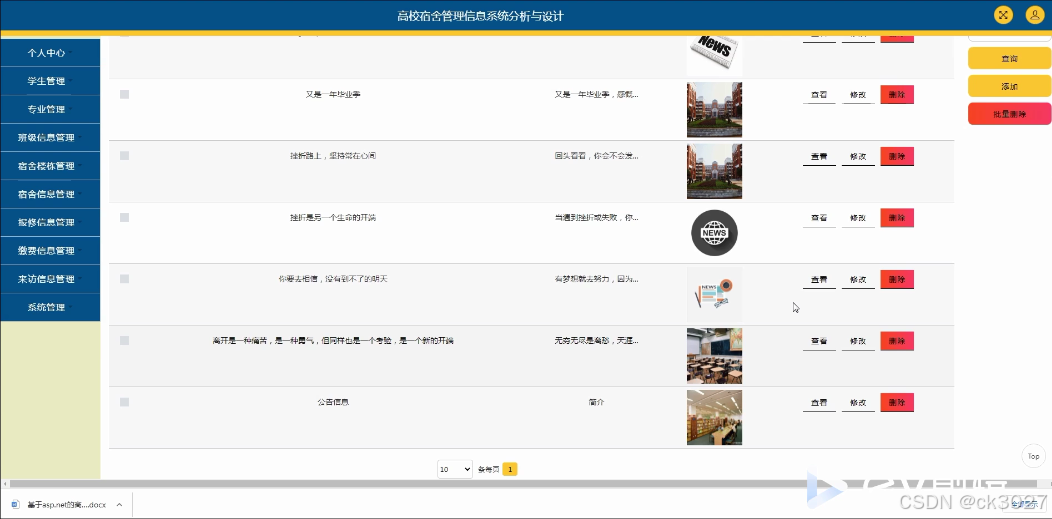1052x519 pixels.
Task: Open 宿舍楼栋管理 in sidebar
Action: coord(50,166)
